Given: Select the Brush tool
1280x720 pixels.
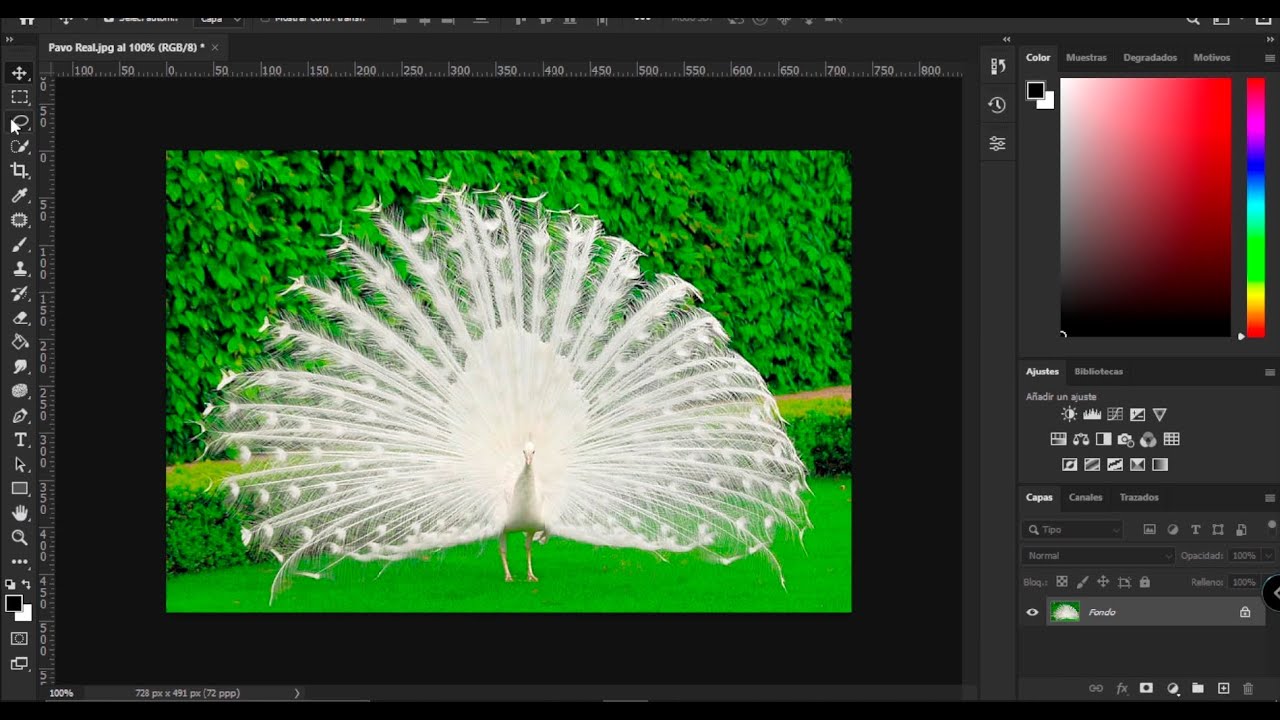Looking at the screenshot, I should tap(19, 244).
